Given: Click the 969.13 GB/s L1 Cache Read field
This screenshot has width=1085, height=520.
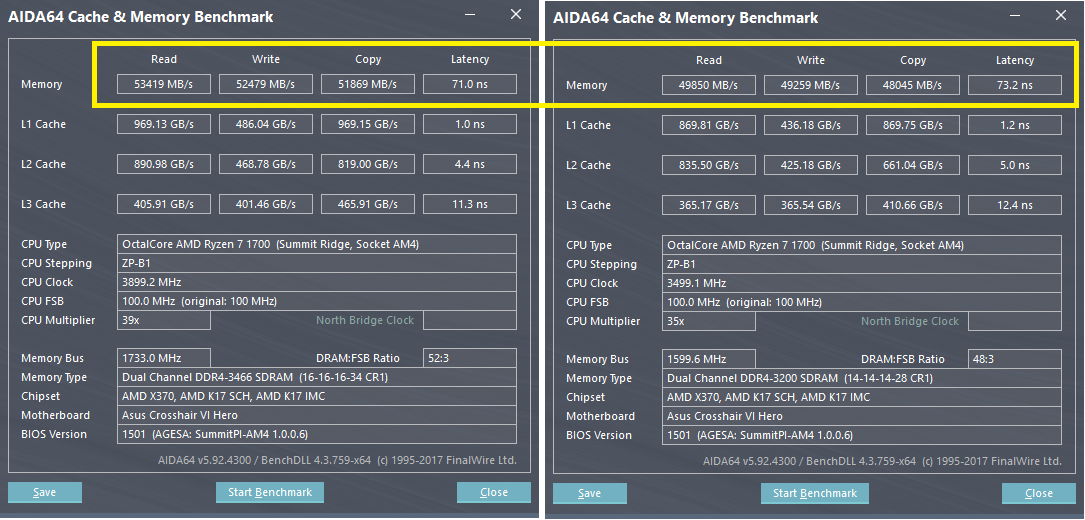Looking at the screenshot, I should point(164,124).
